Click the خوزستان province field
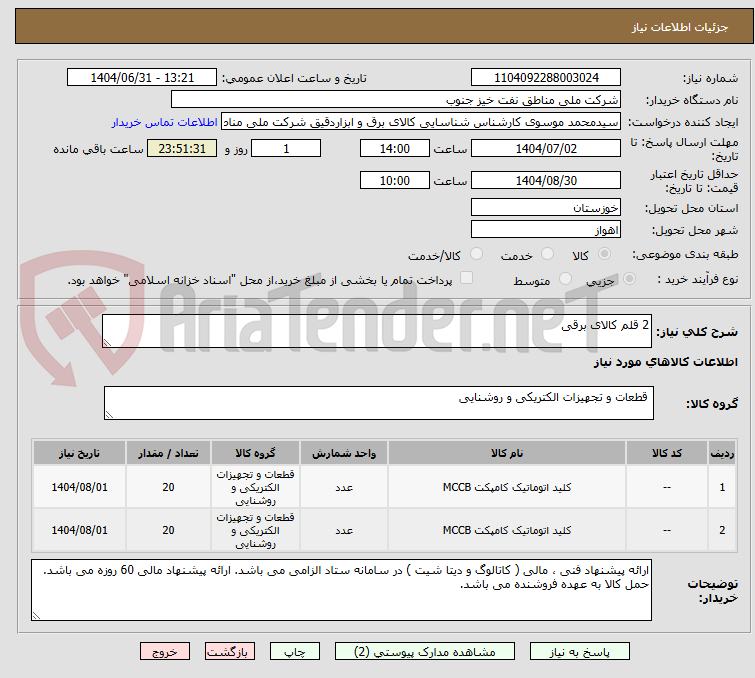 coord(546,208)
